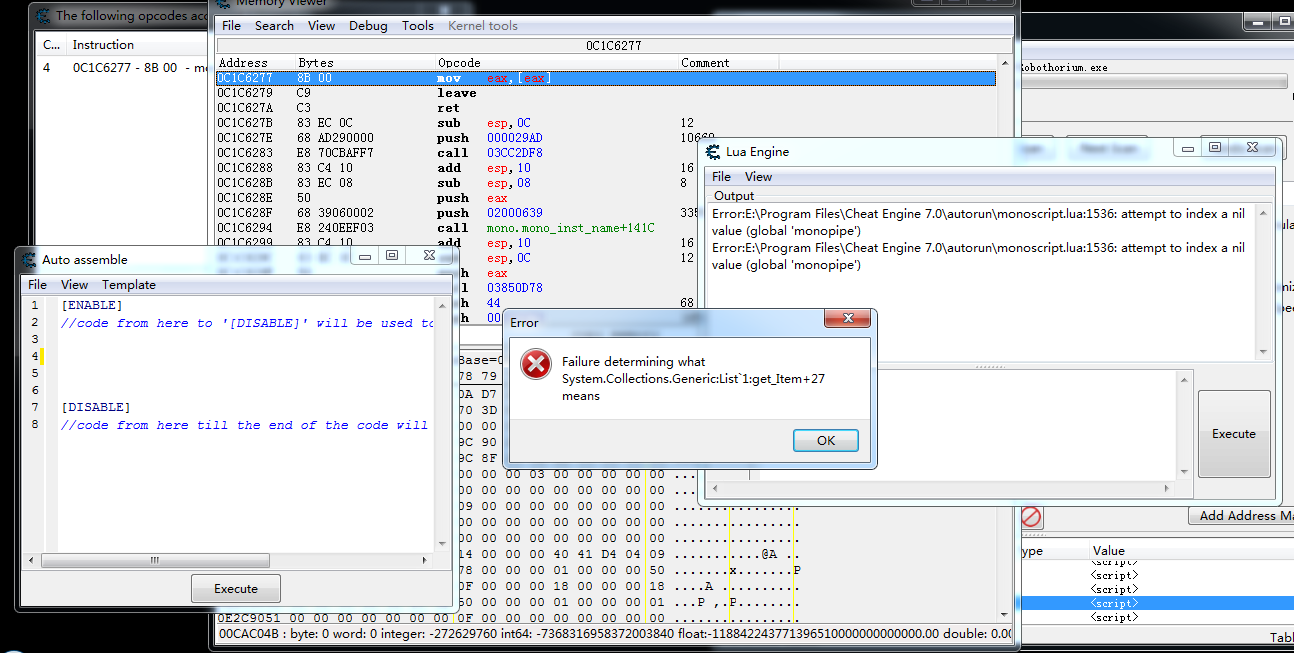Select the highlighted <script> row in address list
Image resolution: width=1294 pixels, height=653 pixels.
coord(1113,604)
